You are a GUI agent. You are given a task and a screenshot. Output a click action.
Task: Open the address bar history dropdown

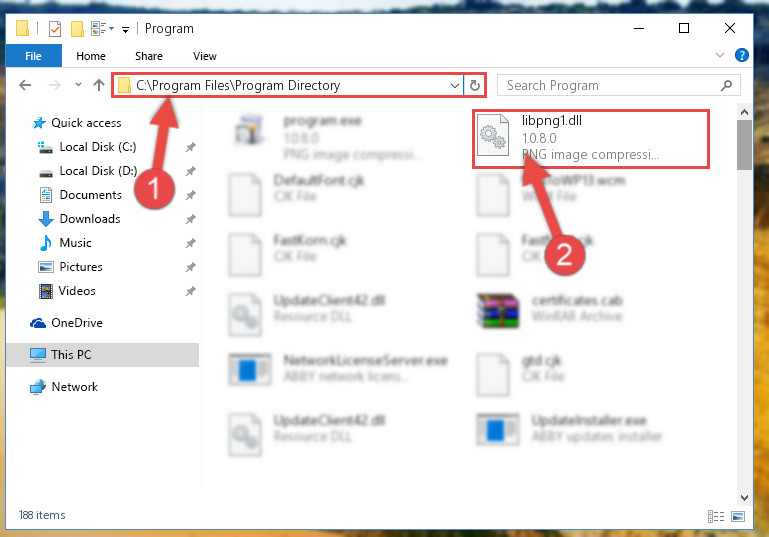(455, 85)
